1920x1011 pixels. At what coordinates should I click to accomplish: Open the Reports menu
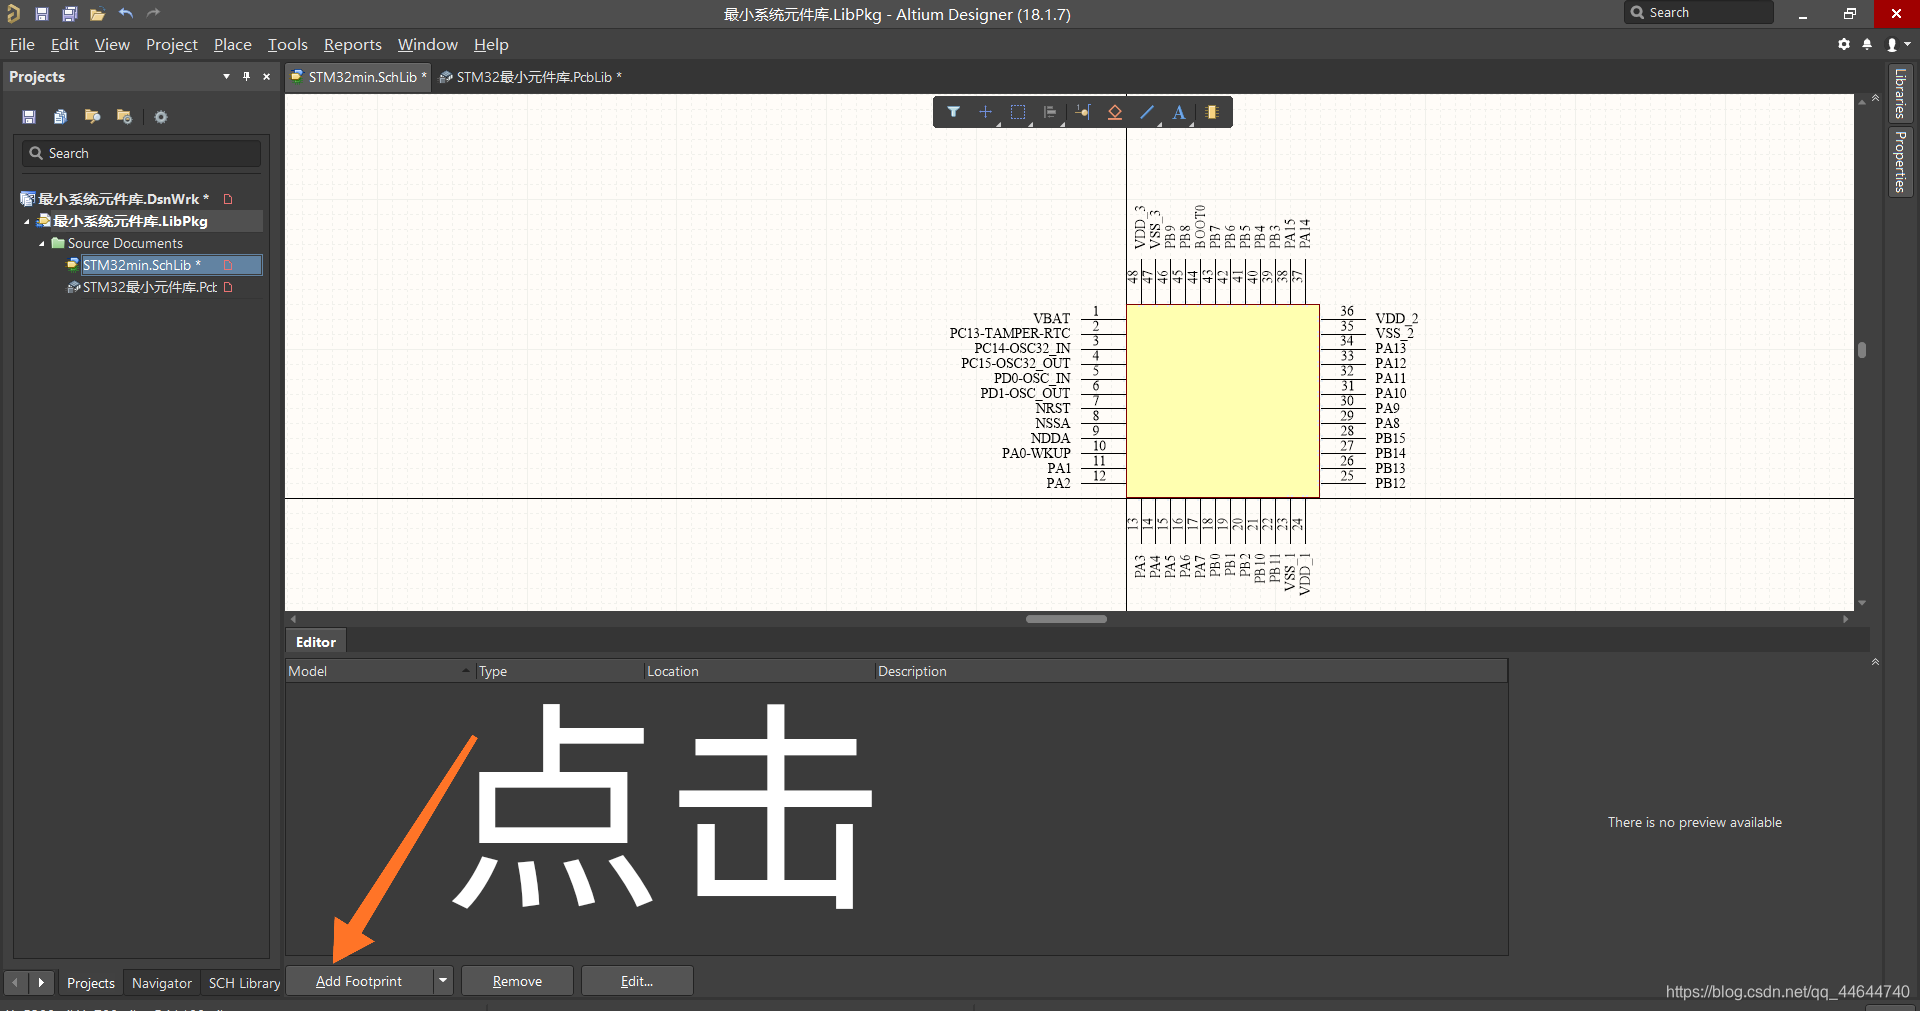click(352, 44)
